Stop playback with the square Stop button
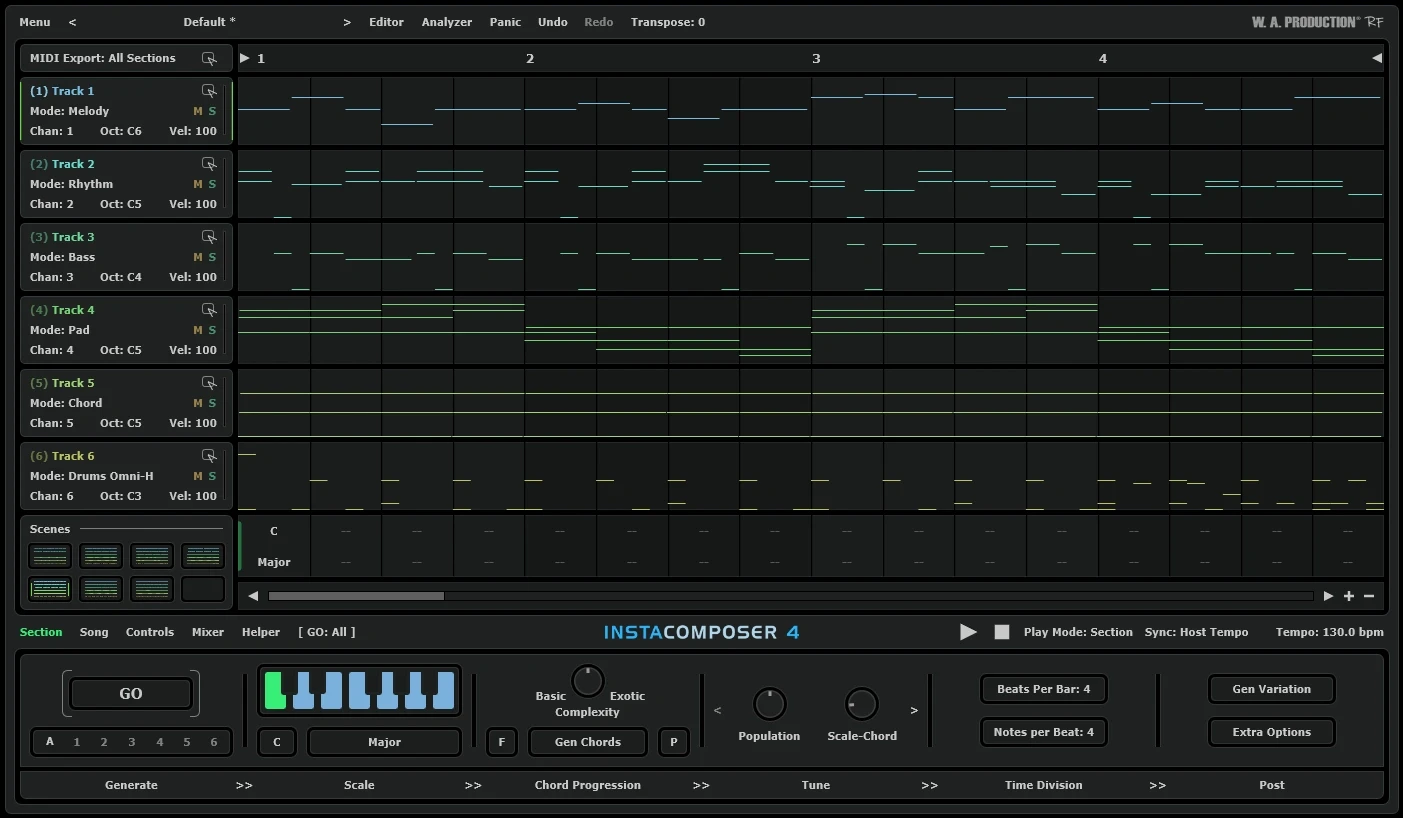This screenshot has height=818, width=1403. (x=1002, y=632)
